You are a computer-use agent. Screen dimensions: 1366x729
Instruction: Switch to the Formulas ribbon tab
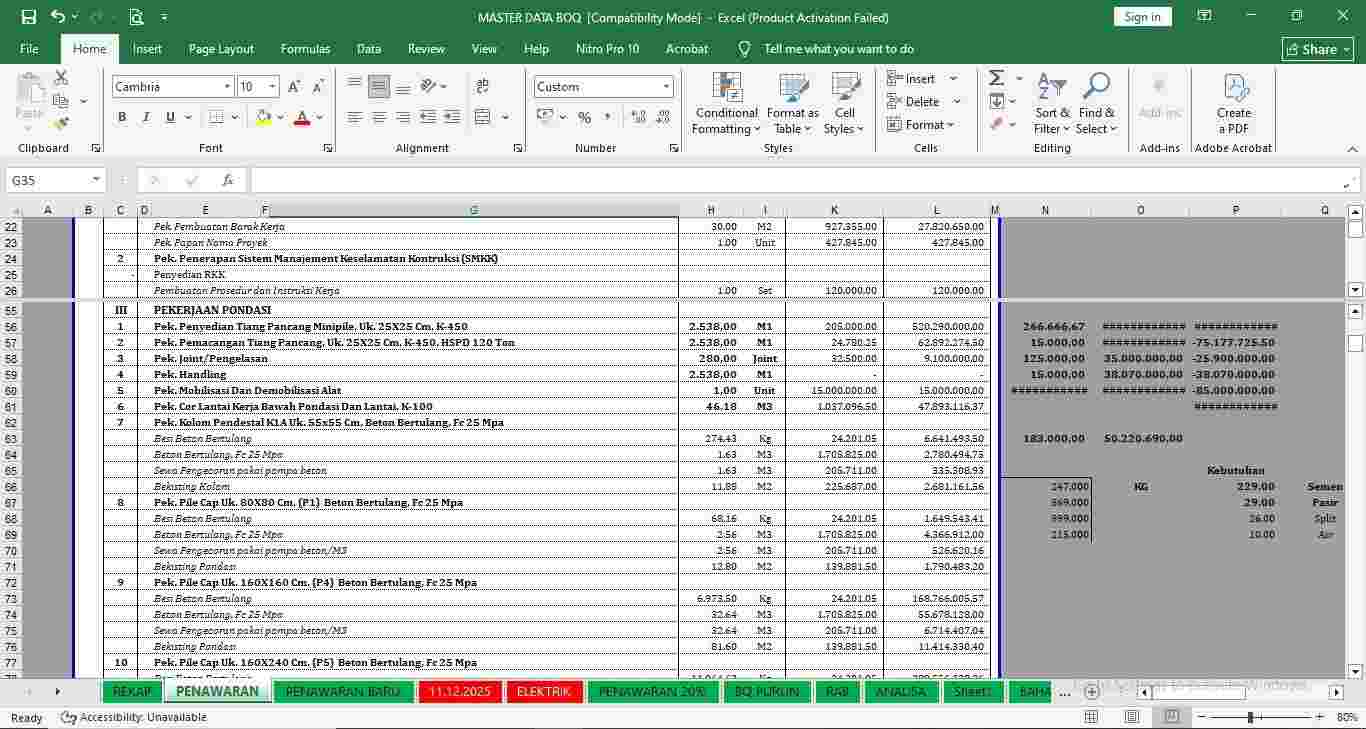305,49
